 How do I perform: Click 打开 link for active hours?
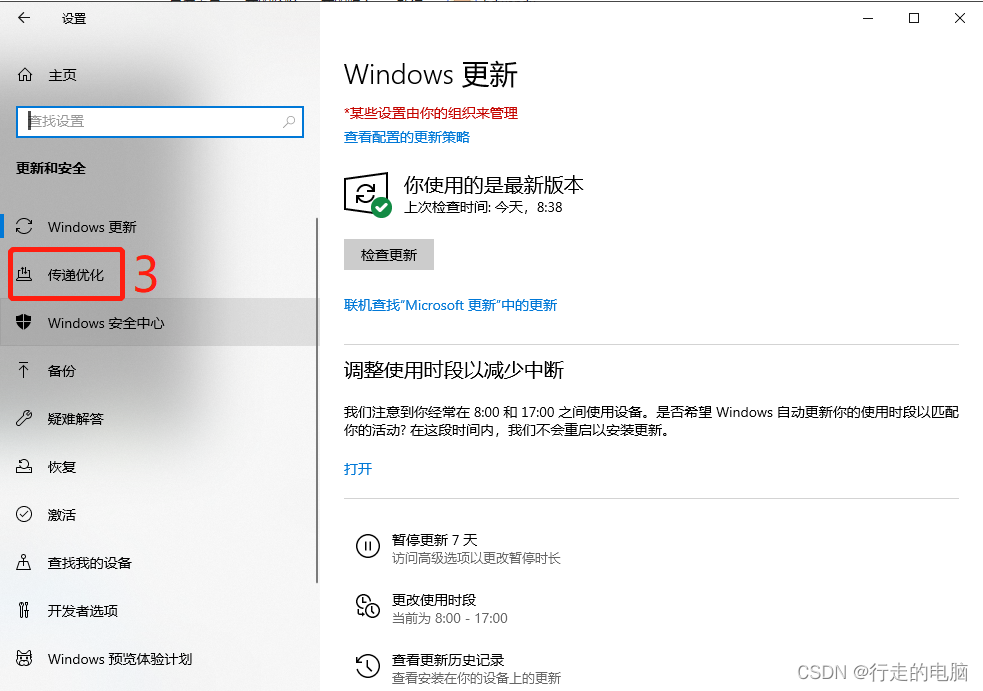pyautogui.click(x=358, y=468)
